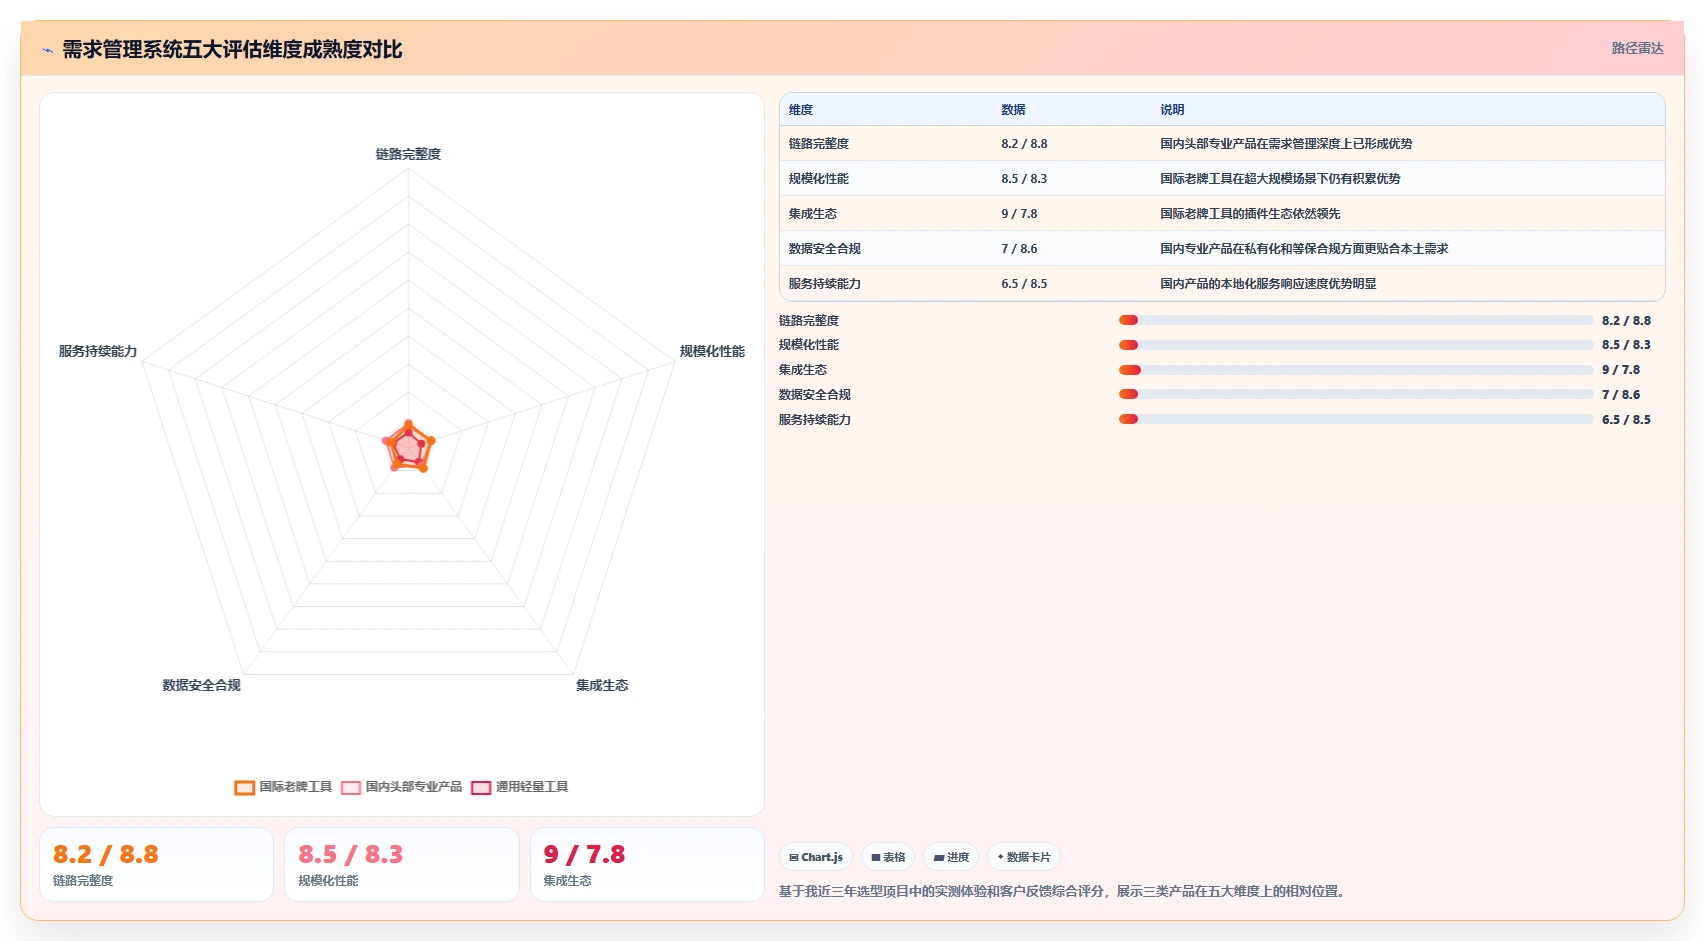Click the 表格 tag chip
This screenshot has width=1705, height=941.
[888, 857]
